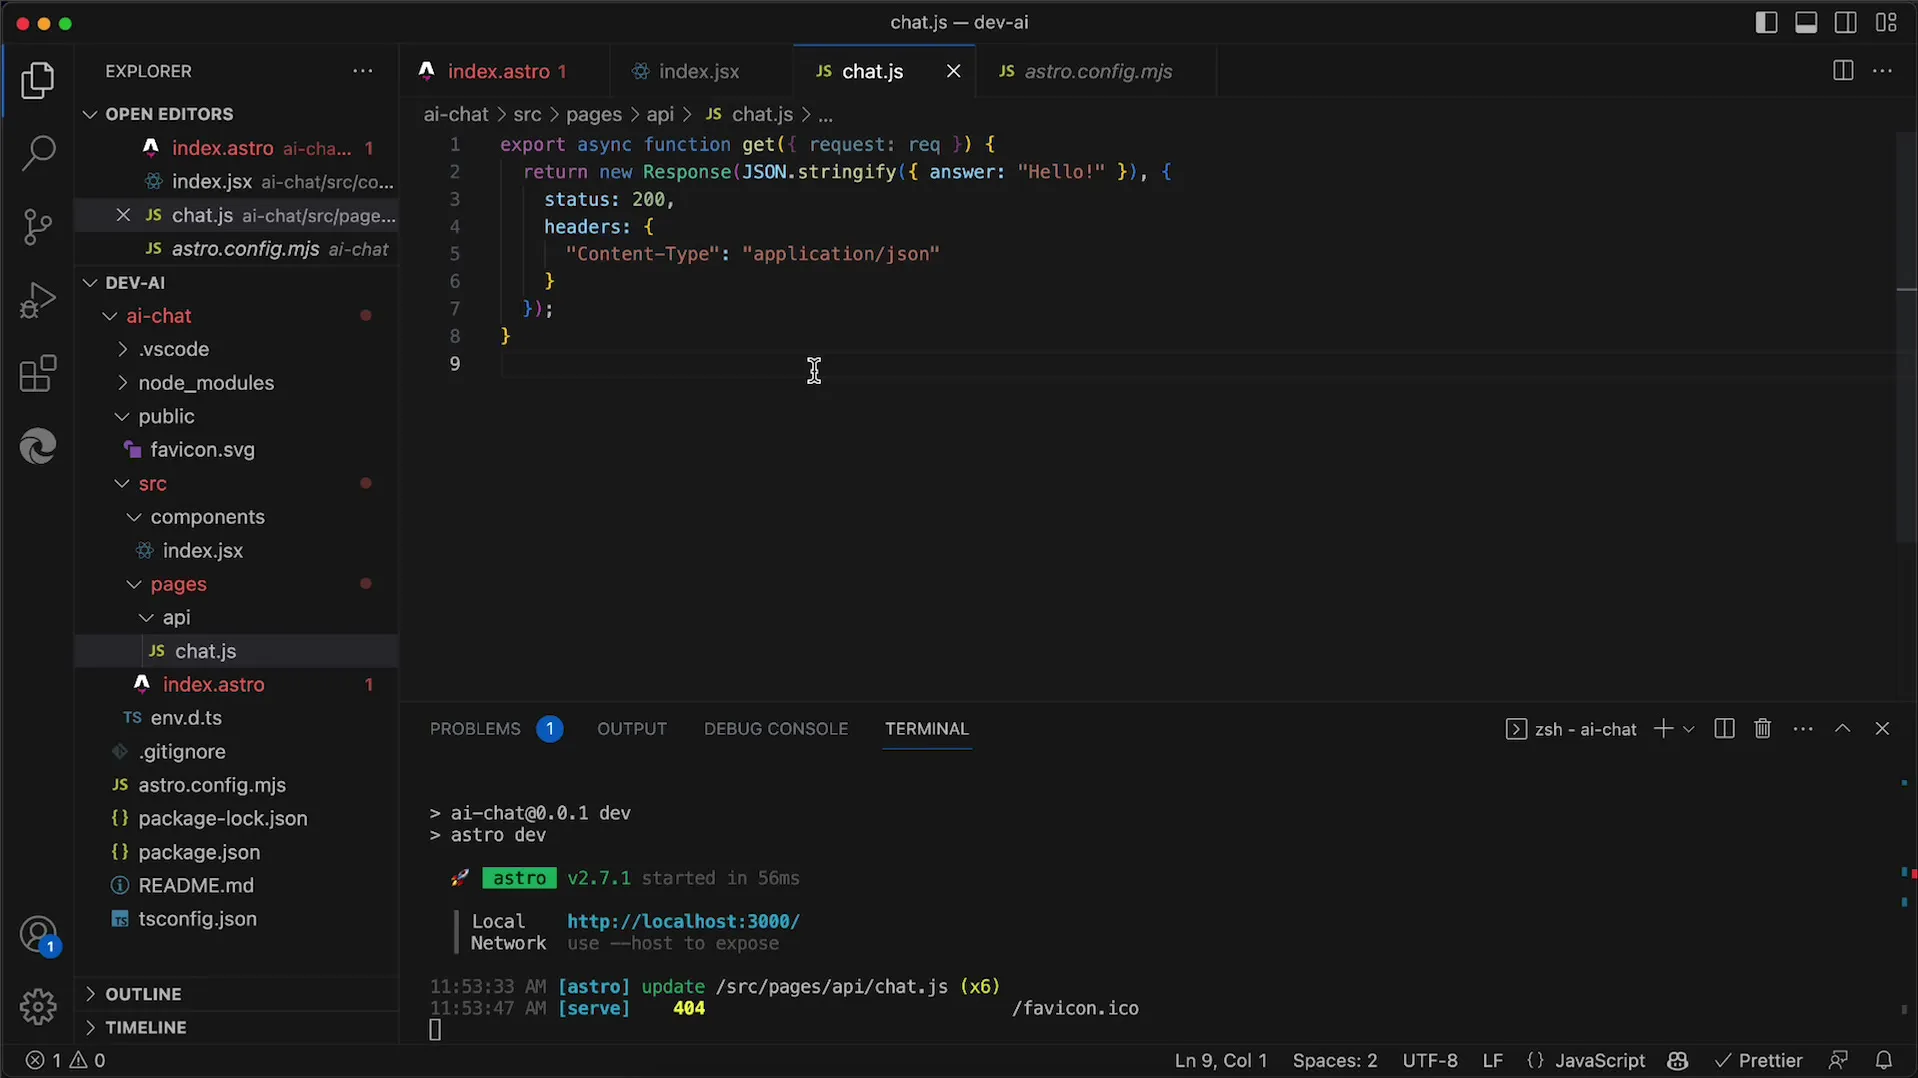Open terminal panel more actions
The width and height of the screenshot is (1918, 1078).
point(1803,729)
